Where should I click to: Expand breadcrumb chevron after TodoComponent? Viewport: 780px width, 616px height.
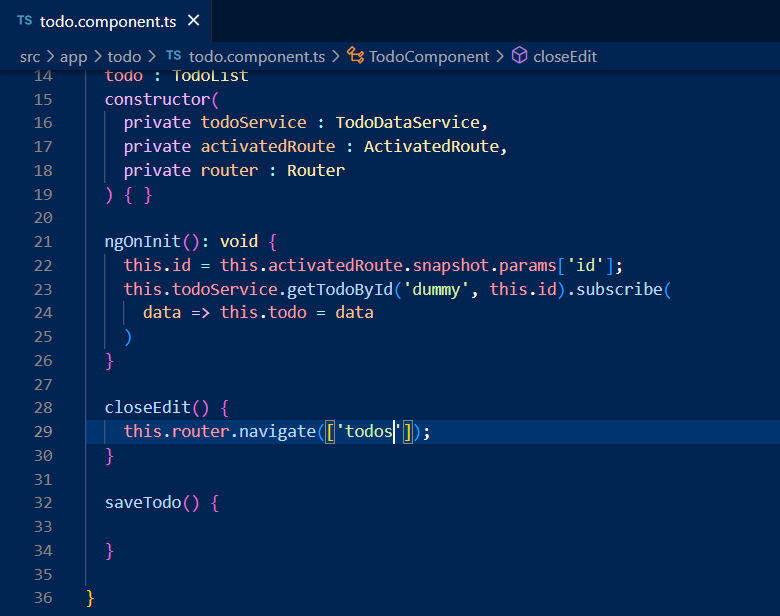[499, 57]
